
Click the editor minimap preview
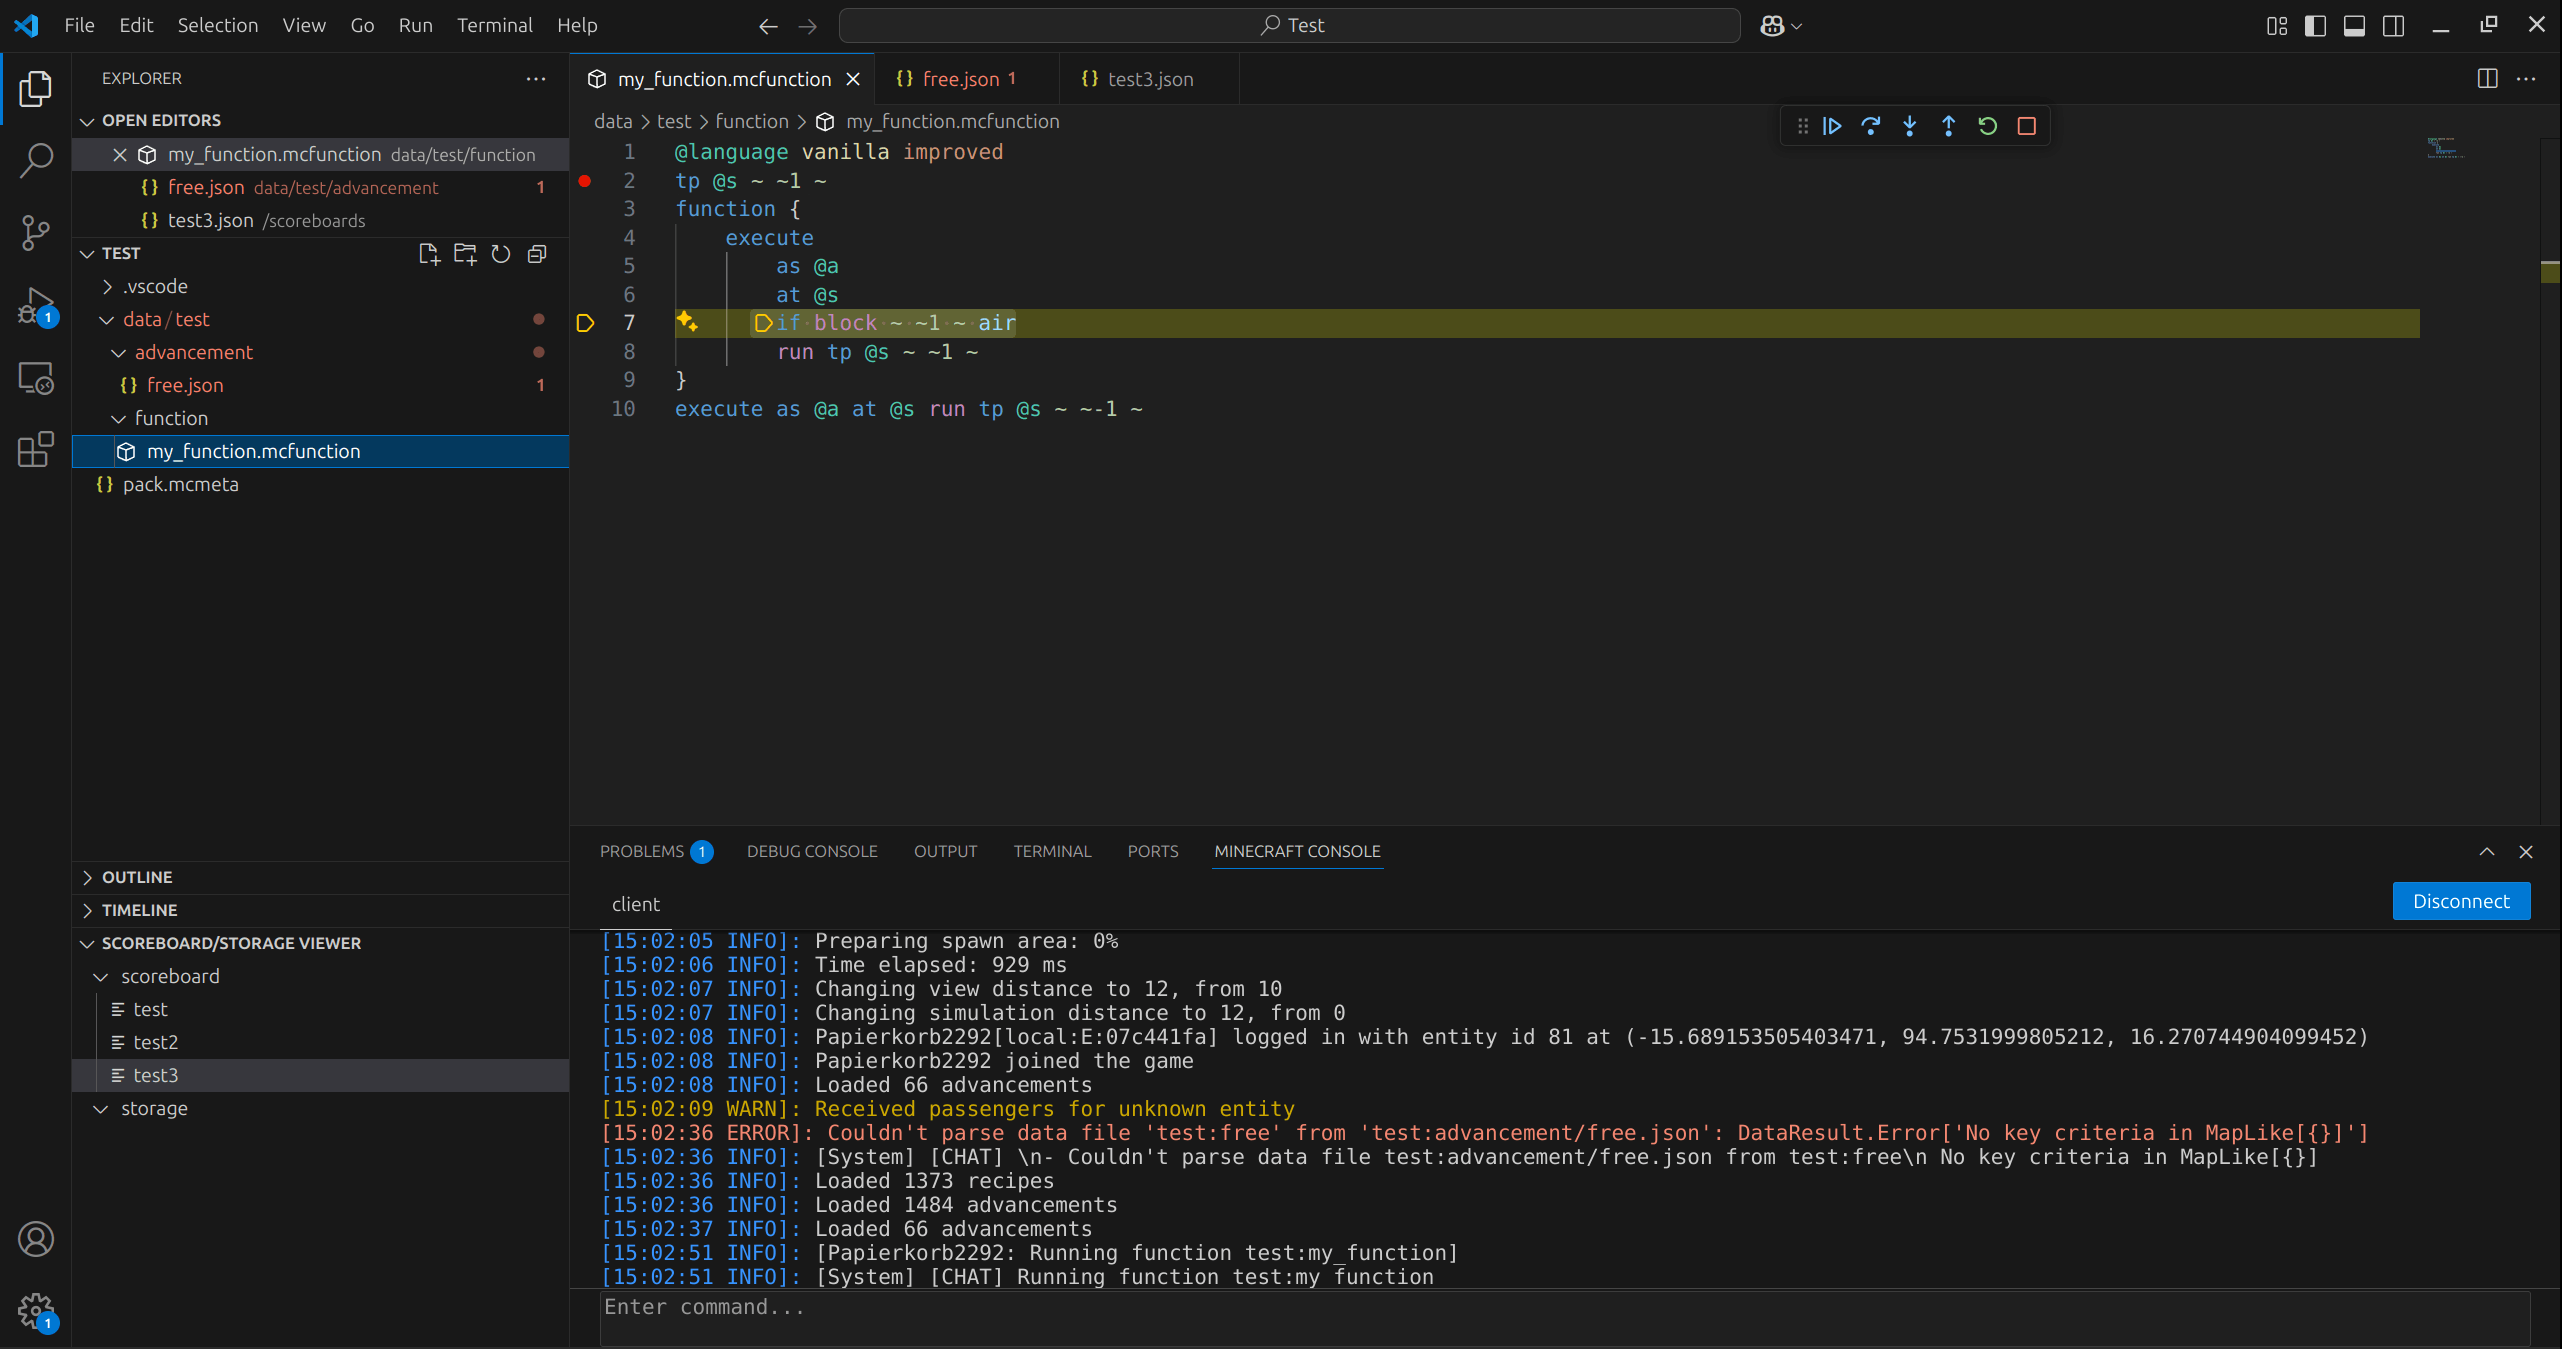click(2443, 149)
